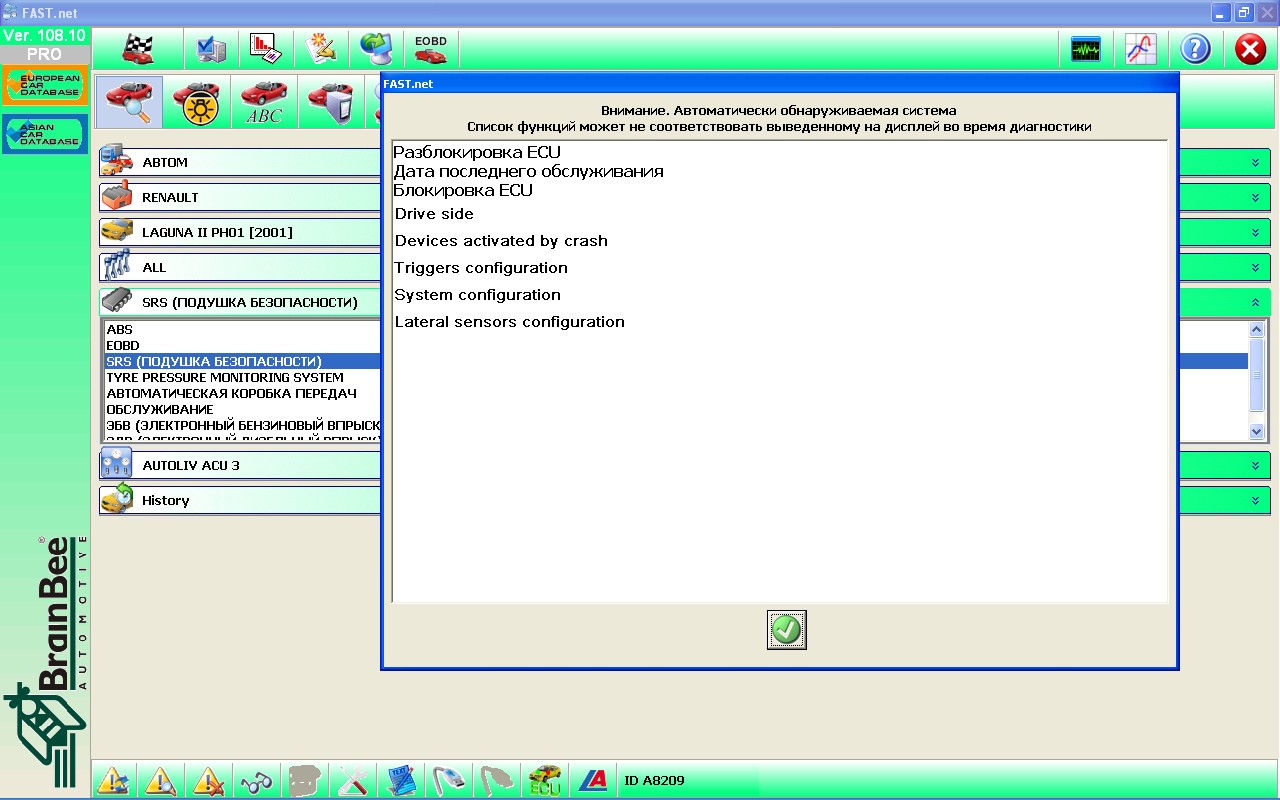Select System configuration in the dialog
This screenshot has height=800, width=1280.
point(478,295)
